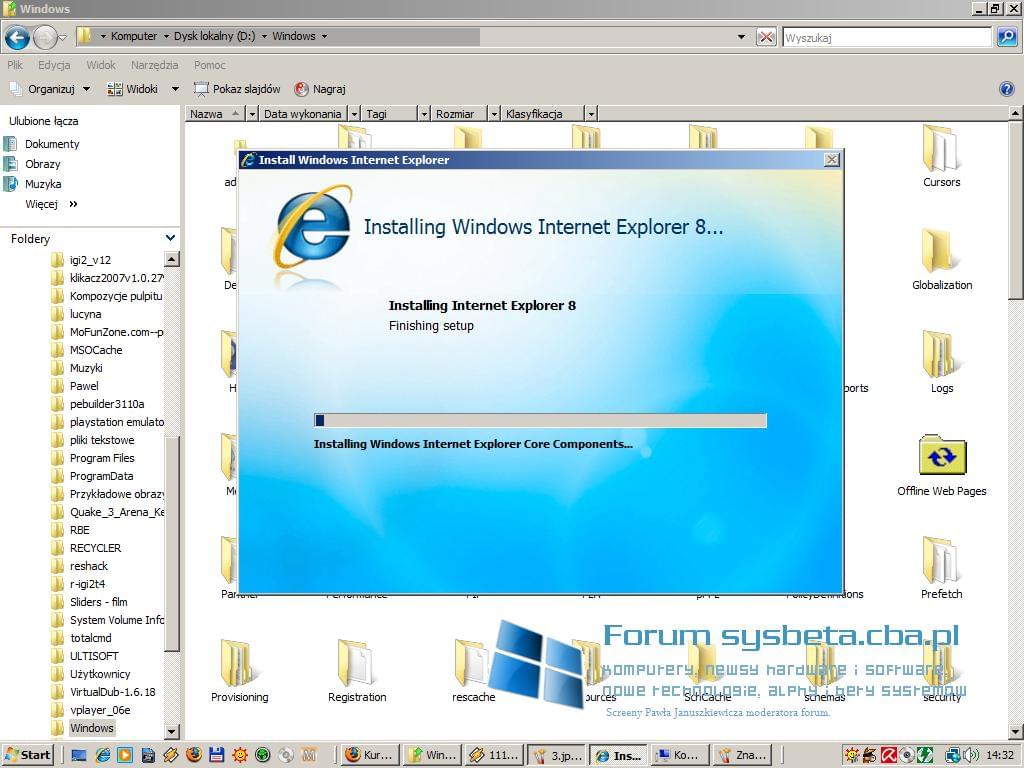
Task: Open the Edycja menu
Action: (54, 65)
